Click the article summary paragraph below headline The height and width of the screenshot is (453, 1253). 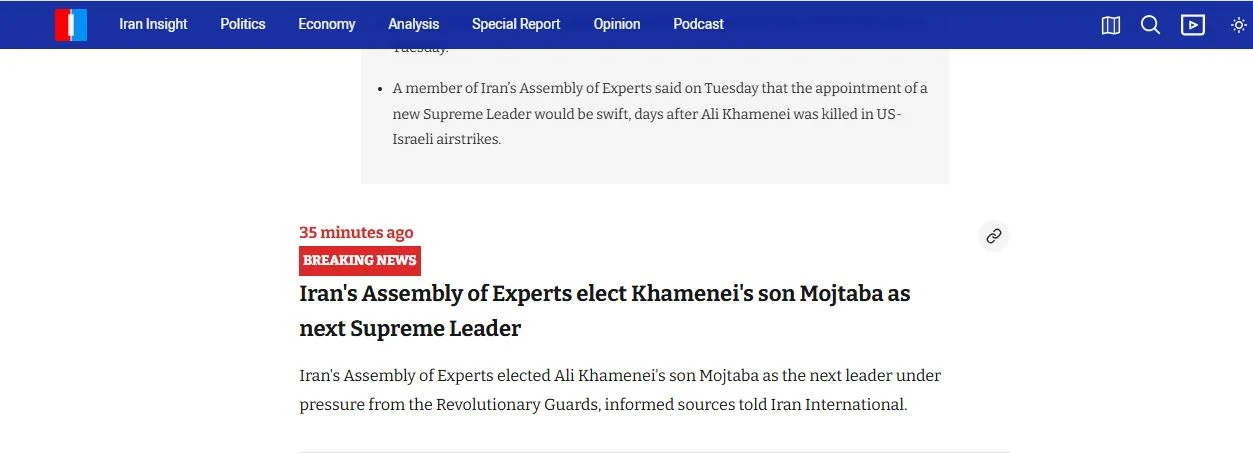(x=619, y=390)
